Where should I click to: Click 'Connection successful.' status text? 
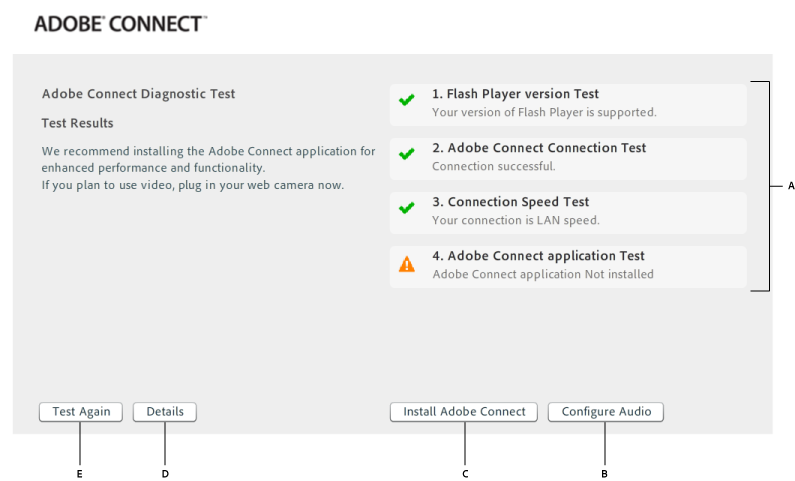coord(494,166)
